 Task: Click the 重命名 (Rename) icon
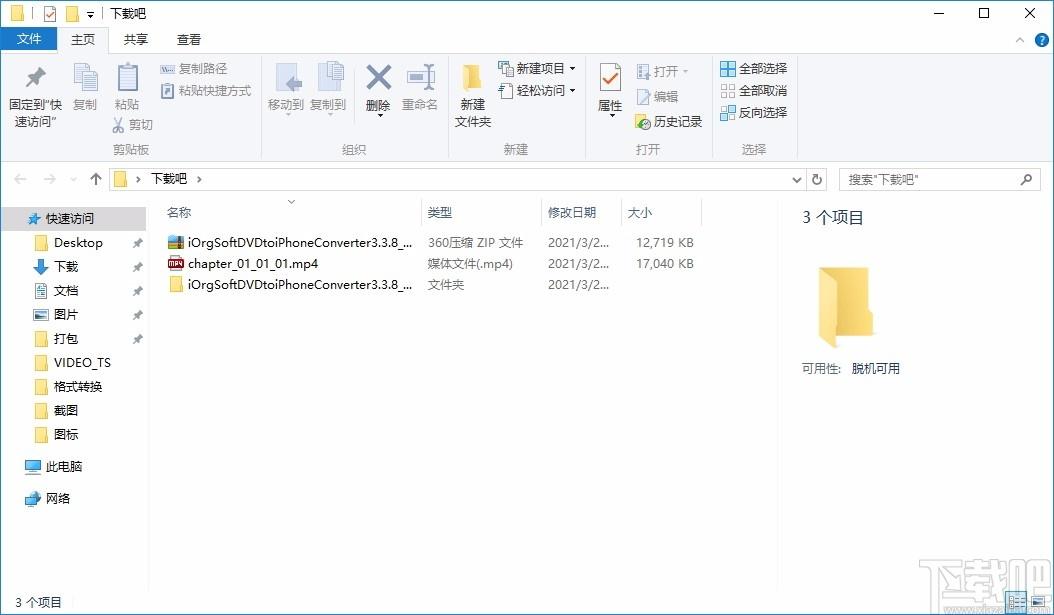coord(420,78)
